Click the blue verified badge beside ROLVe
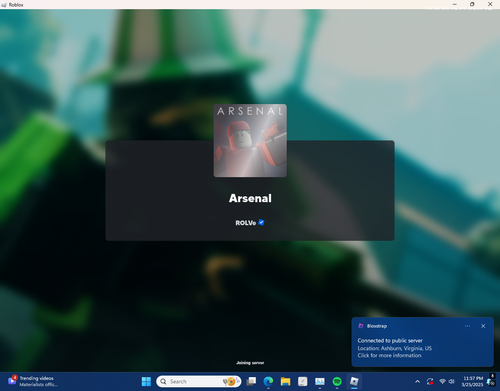This screenshot has height=391, width=500. point(261,222)
